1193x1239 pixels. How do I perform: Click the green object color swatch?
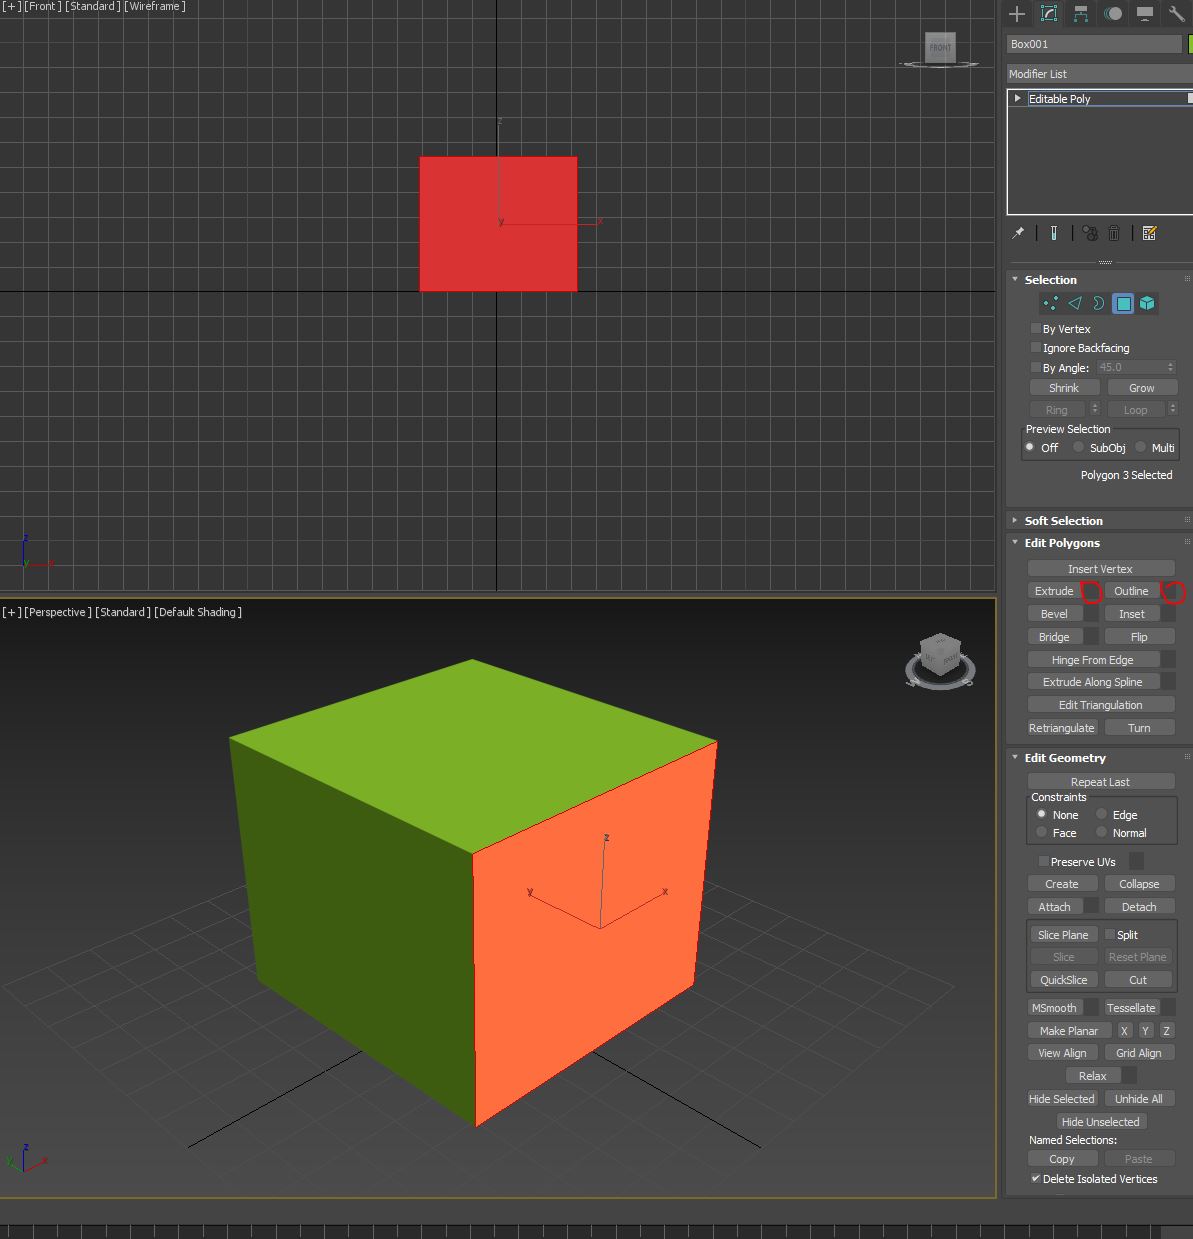pyautogui.click(x=1190, y=44)
